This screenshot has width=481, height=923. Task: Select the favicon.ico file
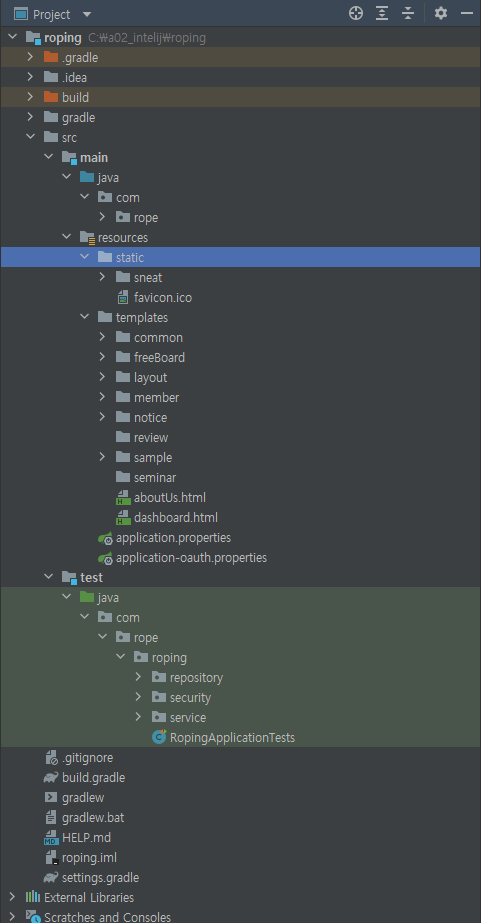coord(162,298)
